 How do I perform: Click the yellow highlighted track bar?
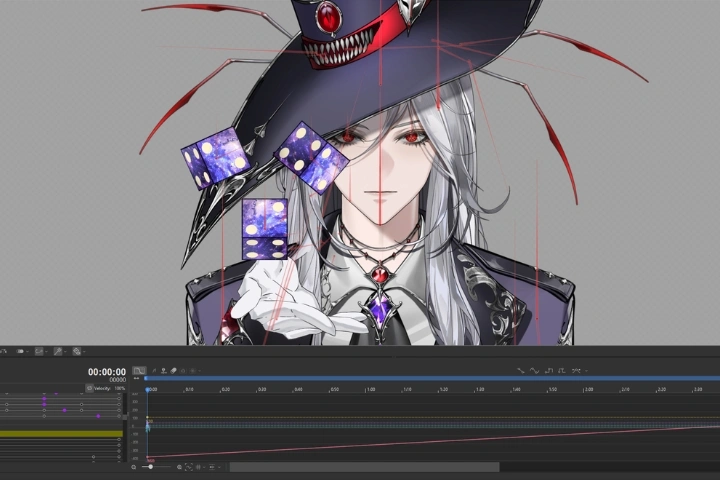pos(62,434)
